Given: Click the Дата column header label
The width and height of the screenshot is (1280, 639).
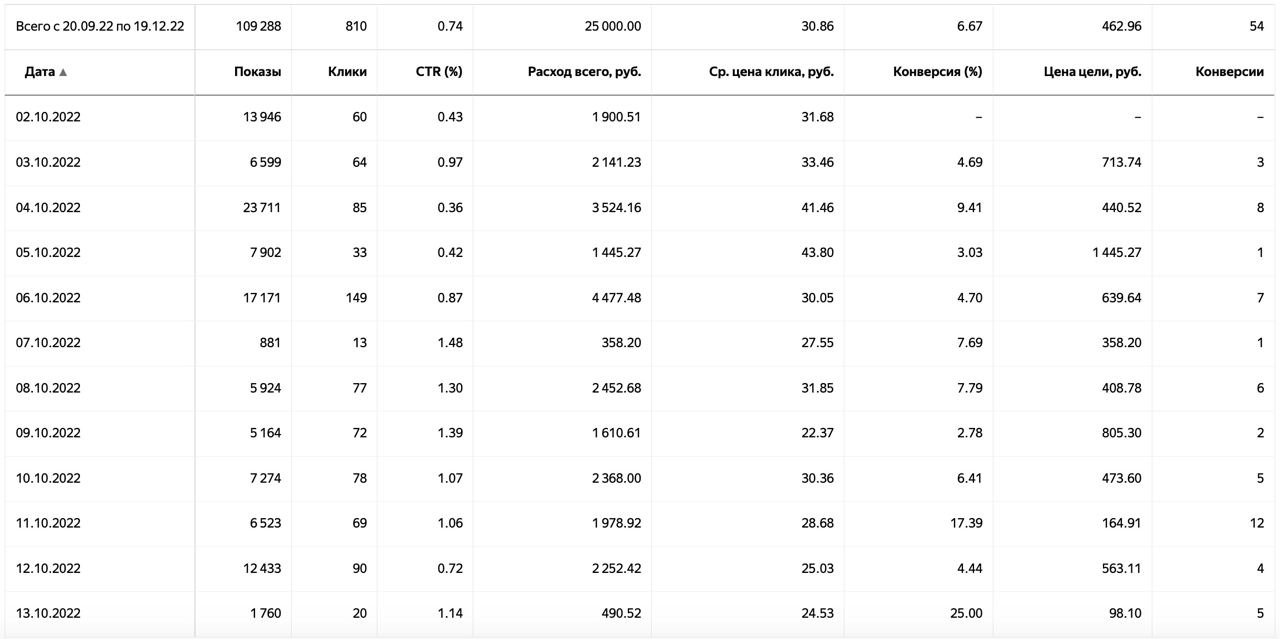Looking at the screenshot, I should (39, 72).
